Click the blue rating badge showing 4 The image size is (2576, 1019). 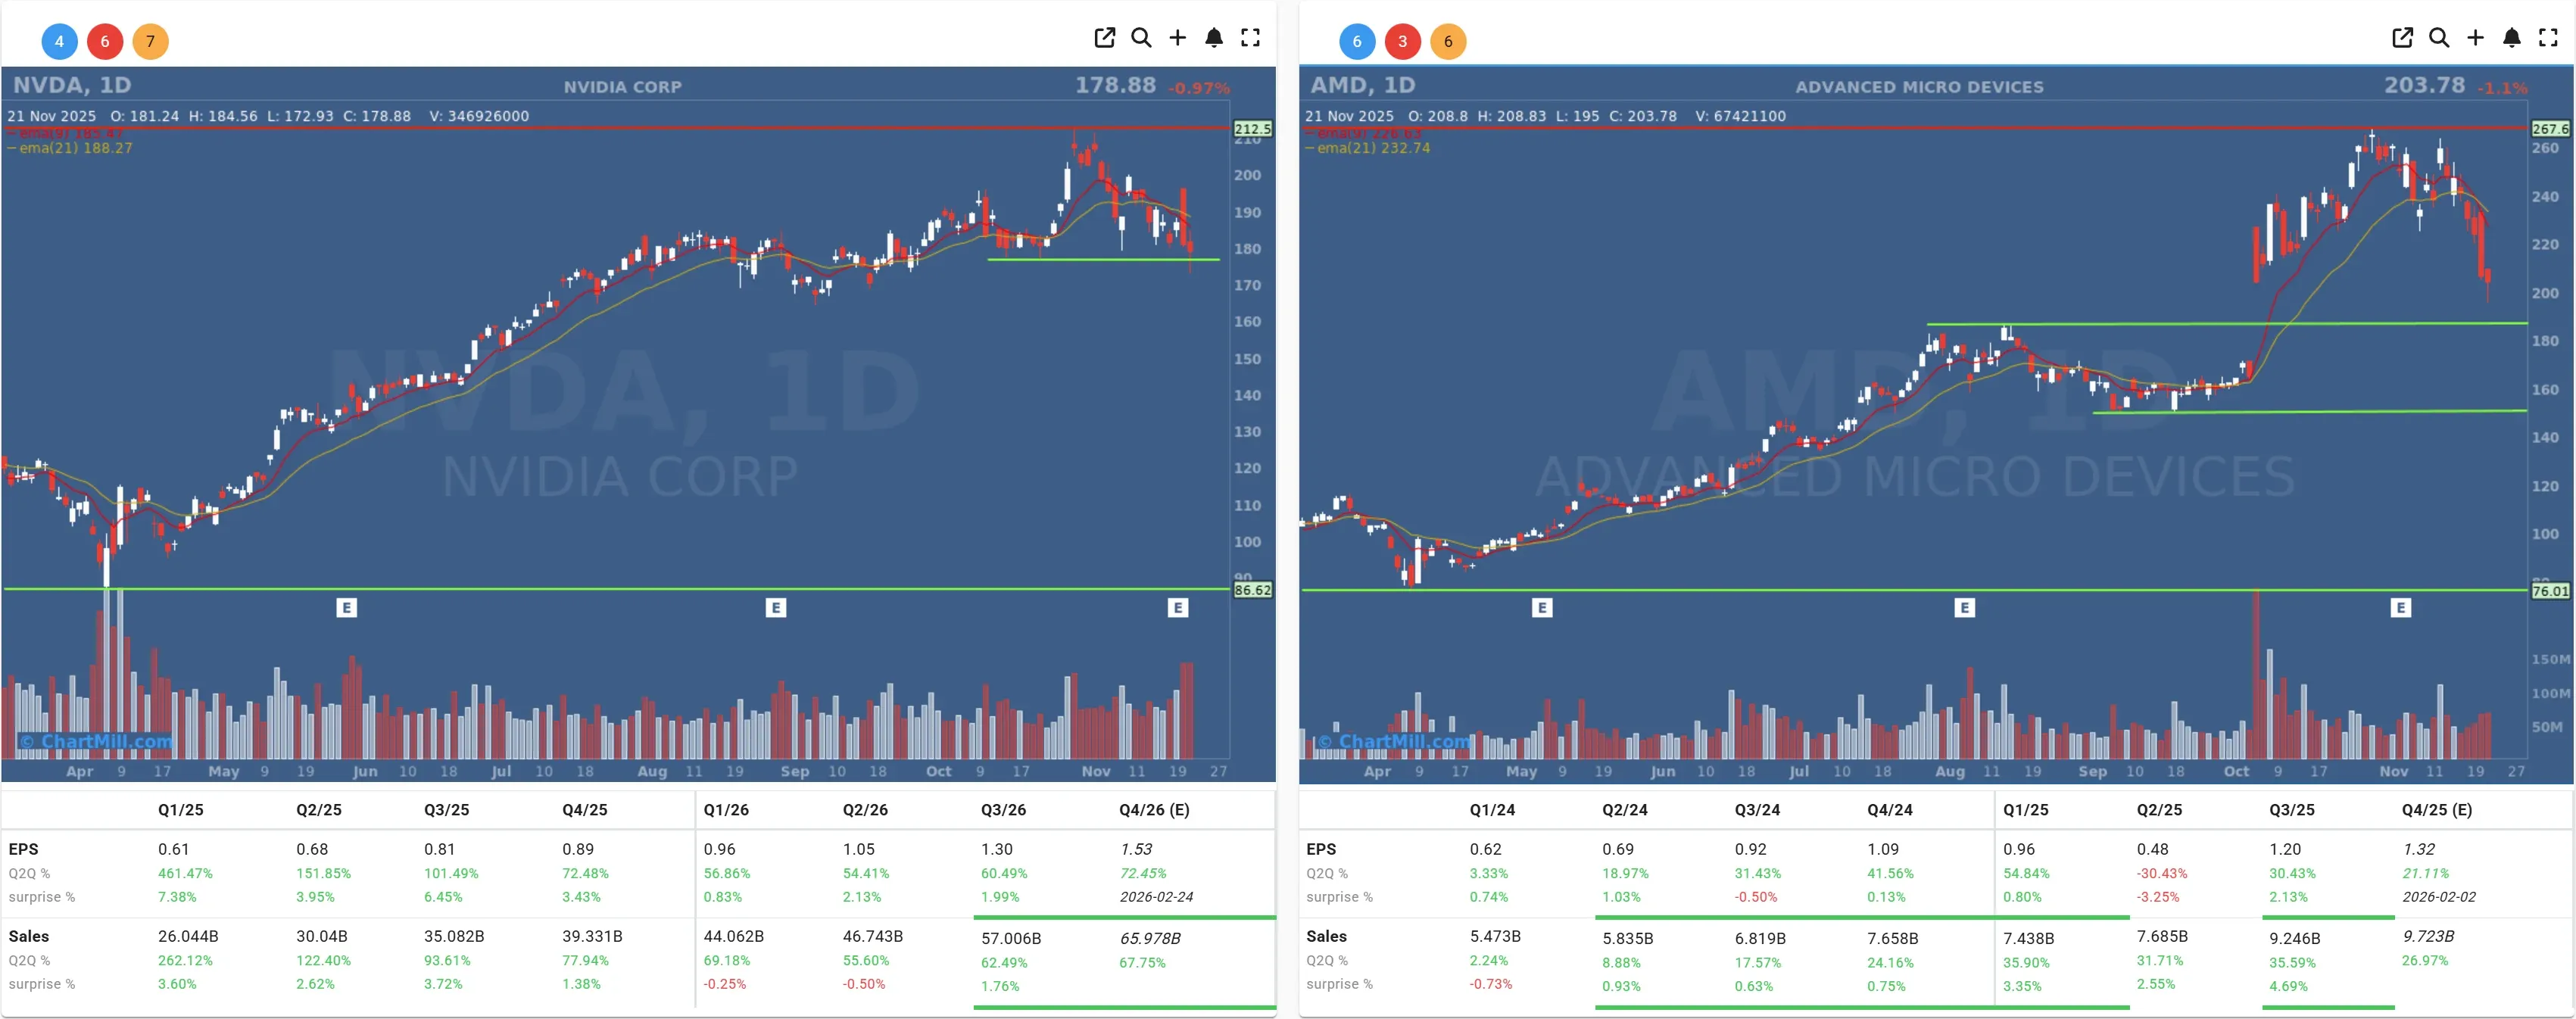coord(58,41)
